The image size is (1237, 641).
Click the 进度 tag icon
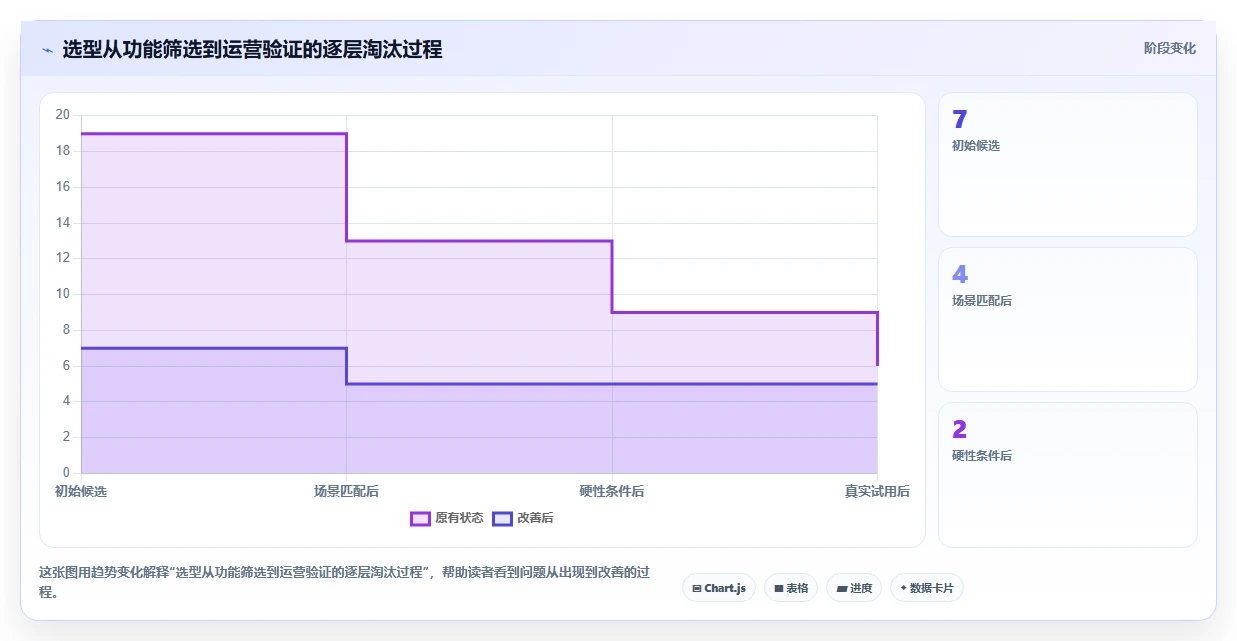click(x=842, y=588)
